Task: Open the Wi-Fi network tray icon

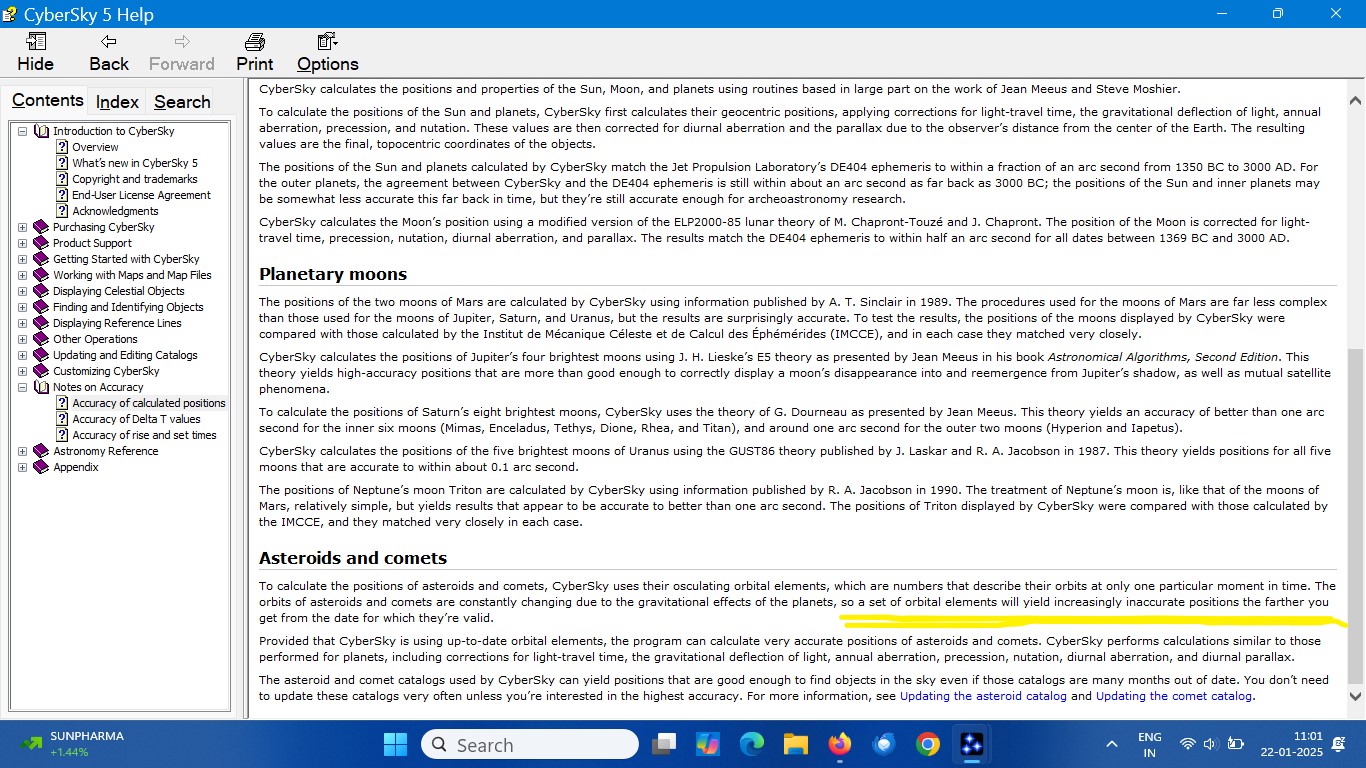Action: pyautogui.click(x=1187, y=744)
